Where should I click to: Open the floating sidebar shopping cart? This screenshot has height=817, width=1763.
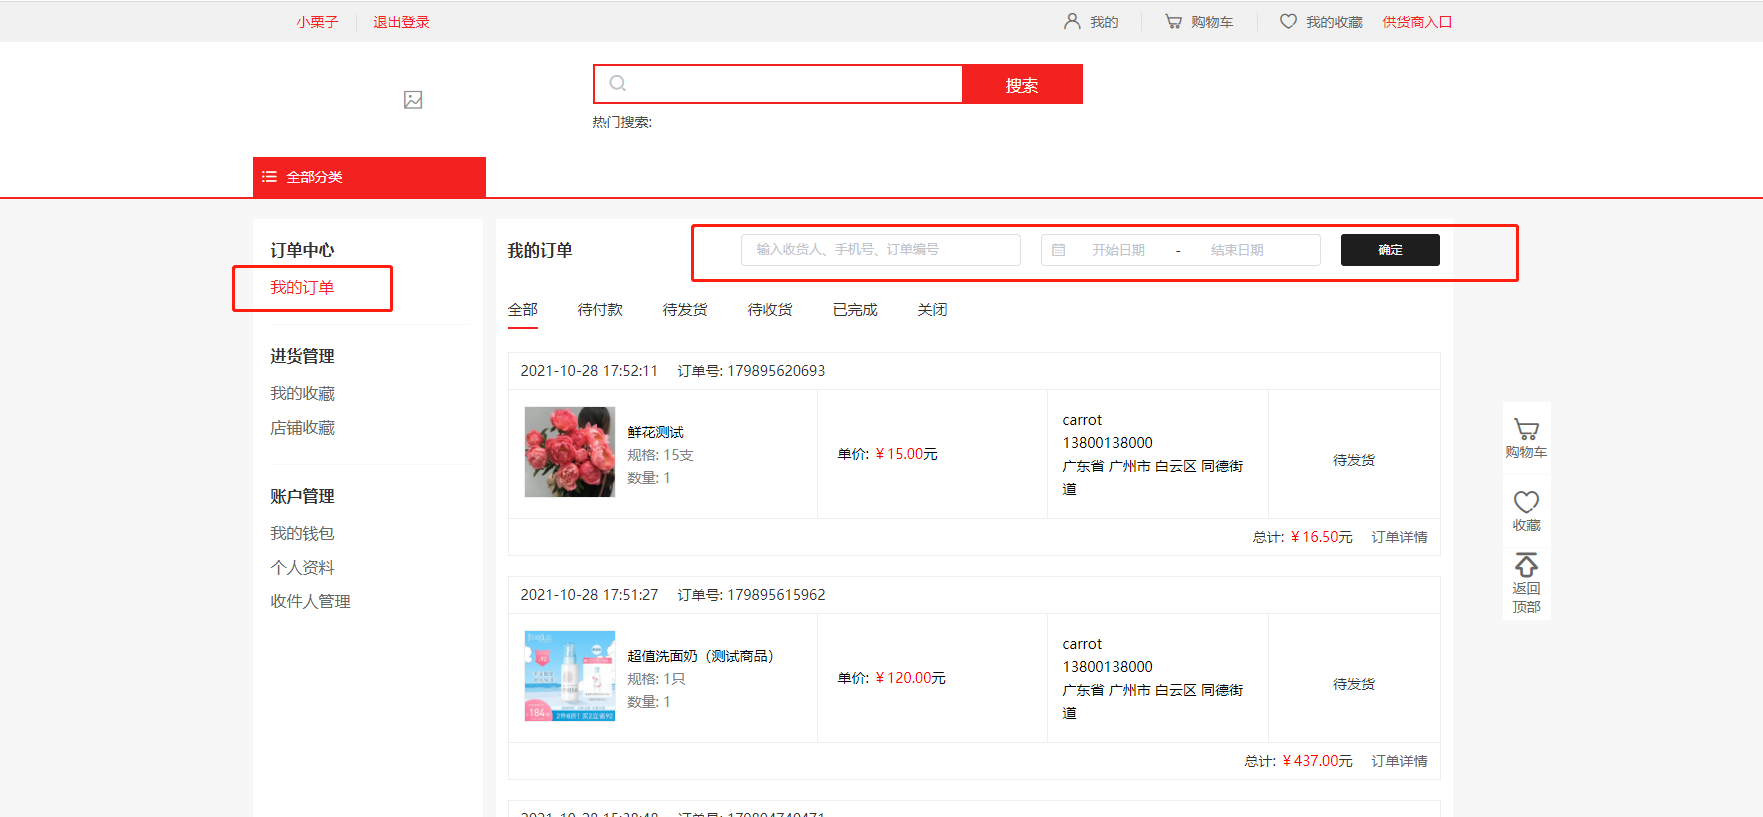(1526, 438)
